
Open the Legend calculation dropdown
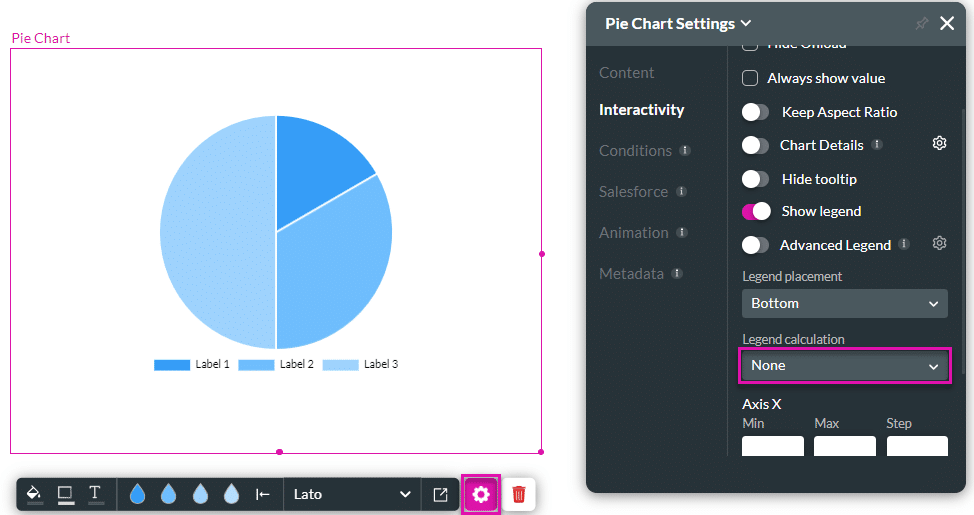(844, 365)
